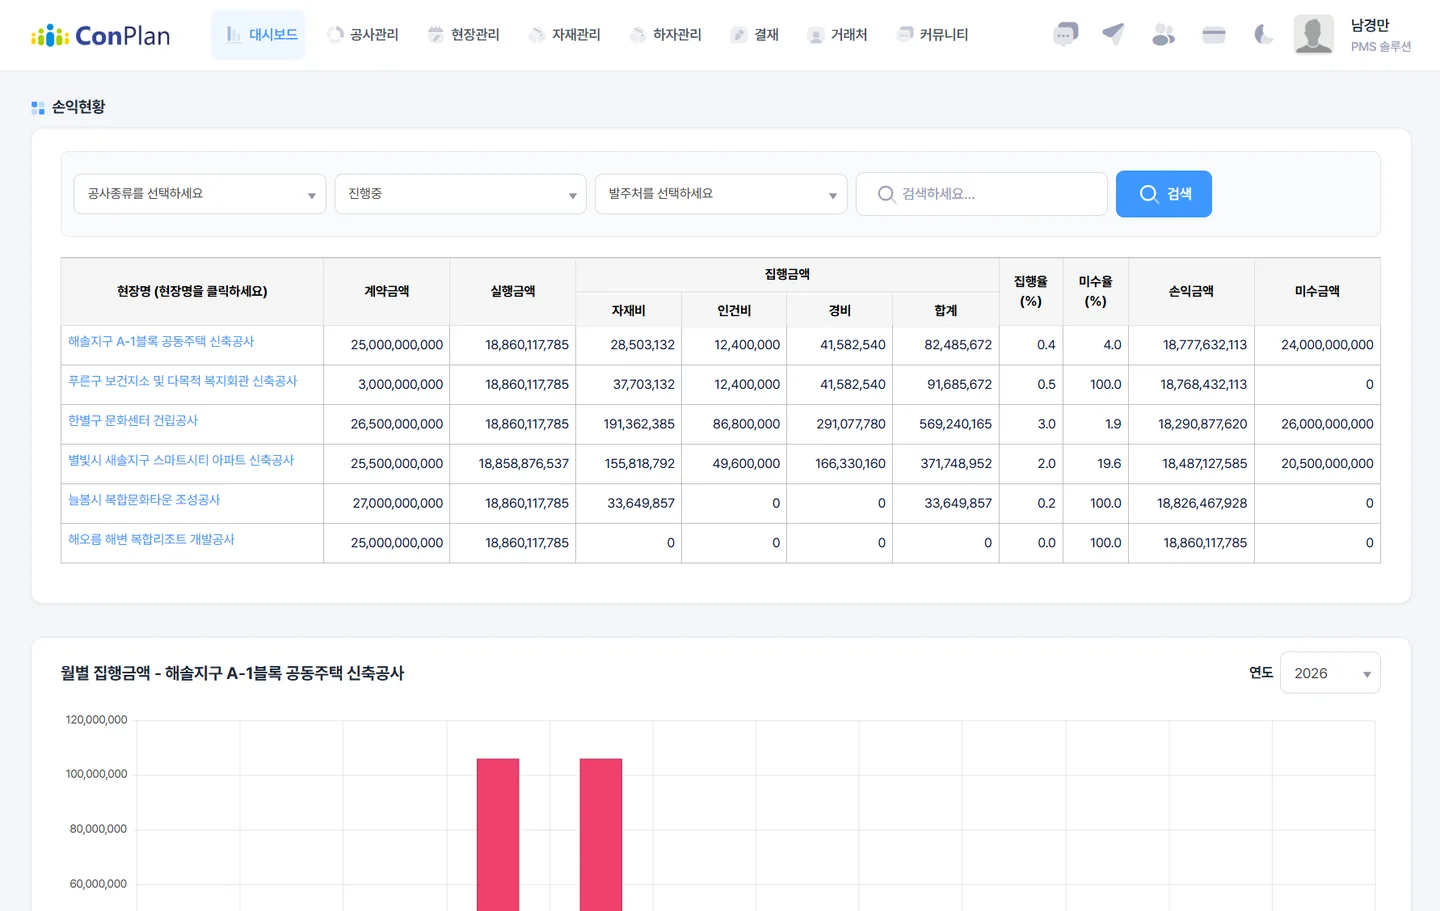
Task: Open site 푸른구 보건지소 및 다목적 복지회관 신축공사
Action: click(183, 381)
